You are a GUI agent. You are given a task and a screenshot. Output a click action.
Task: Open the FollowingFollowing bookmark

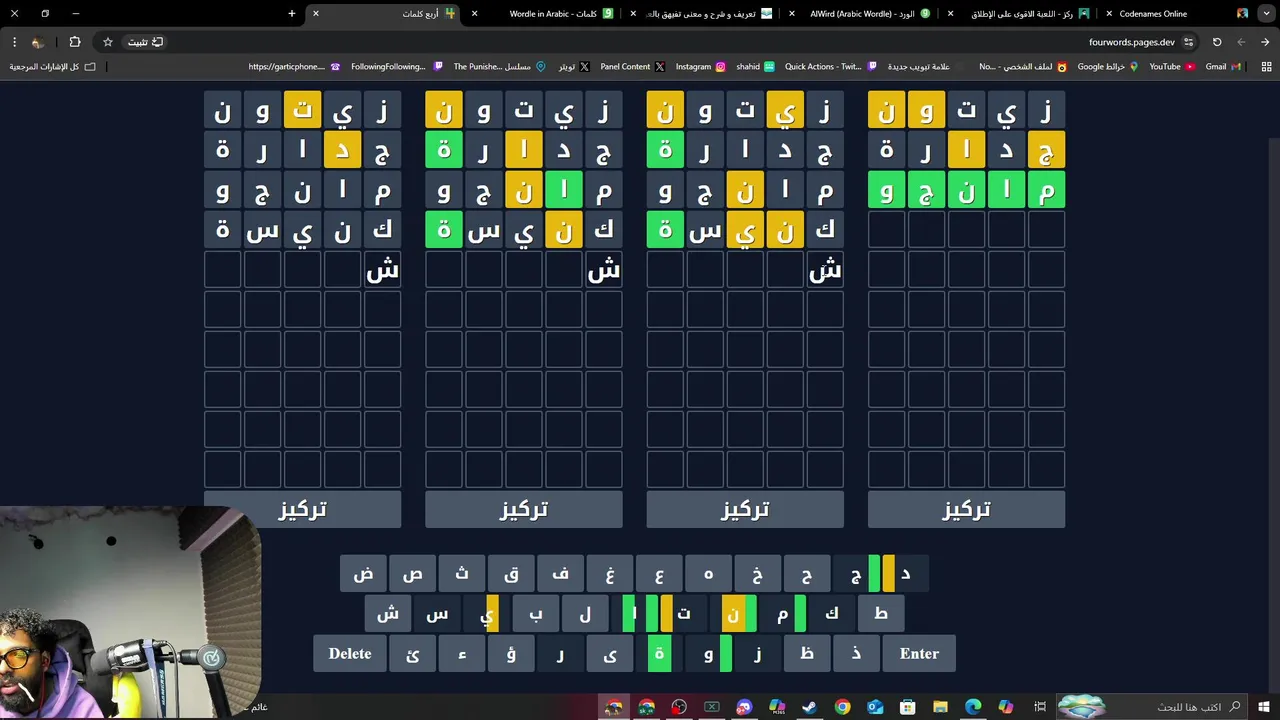tap(396, 66)
